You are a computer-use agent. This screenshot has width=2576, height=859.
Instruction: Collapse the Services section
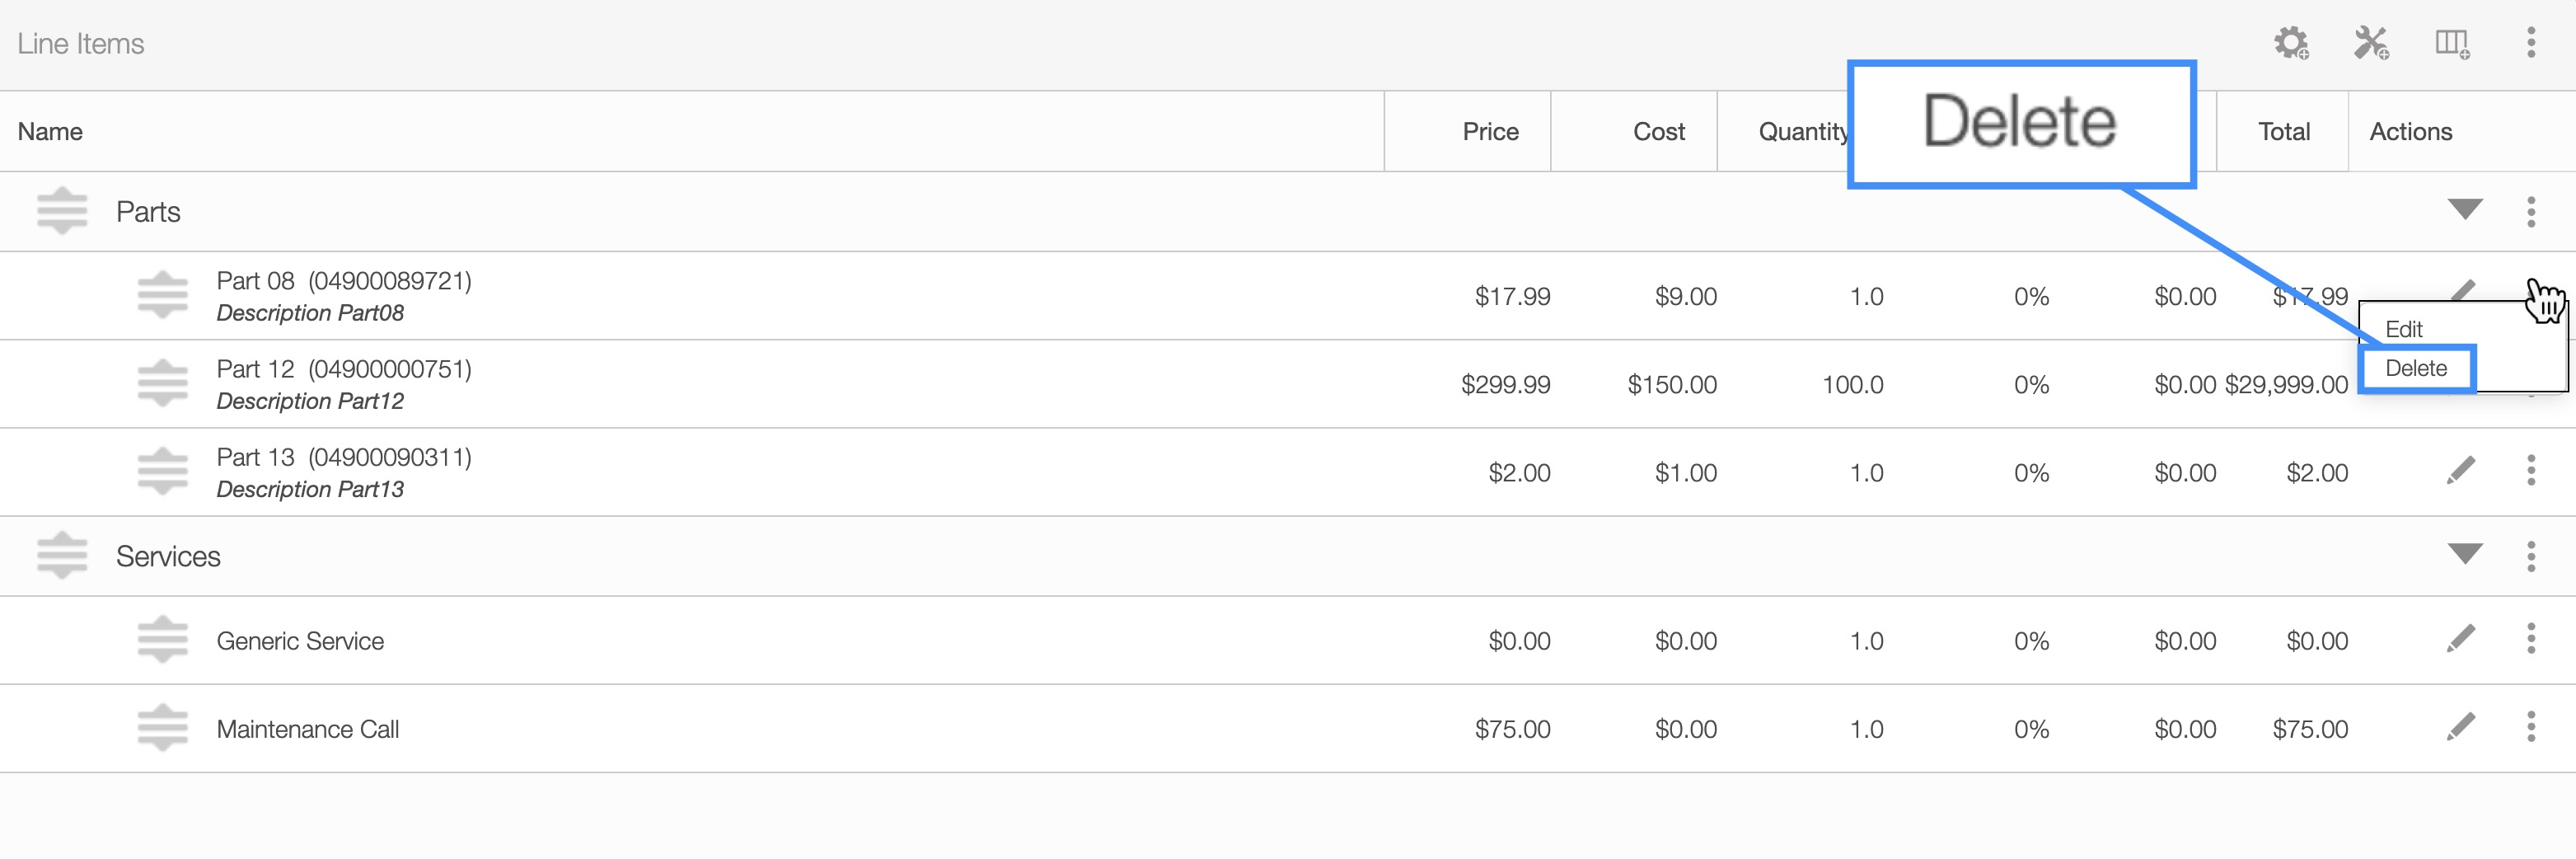coord(2465,554)
